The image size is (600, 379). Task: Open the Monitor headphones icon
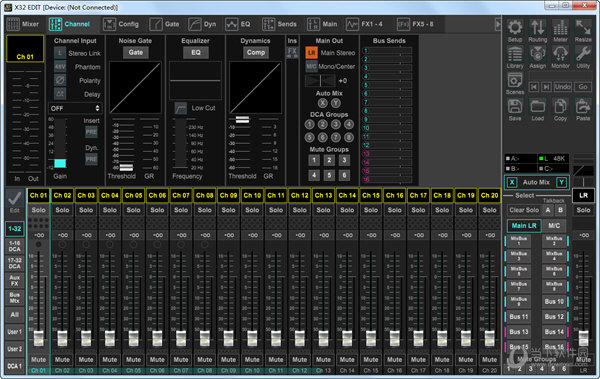coord(560,54)
